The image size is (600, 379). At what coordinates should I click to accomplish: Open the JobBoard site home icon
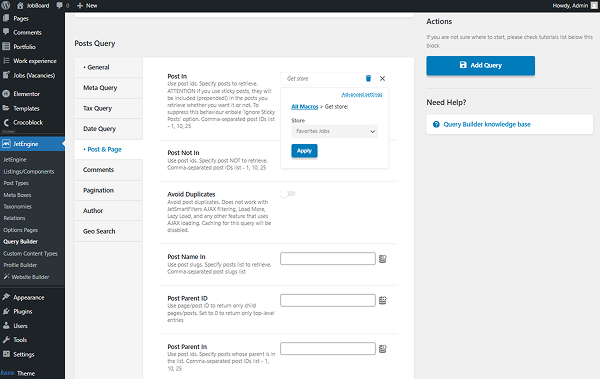tap(20, 5)
